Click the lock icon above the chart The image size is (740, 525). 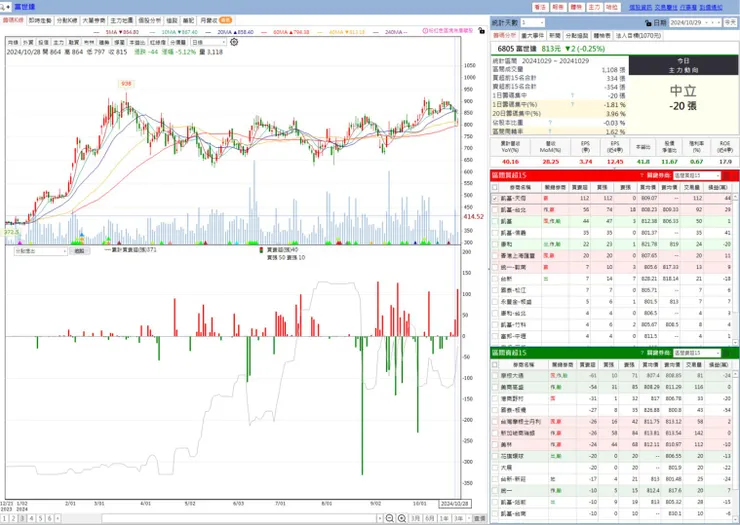pos(481,31)
